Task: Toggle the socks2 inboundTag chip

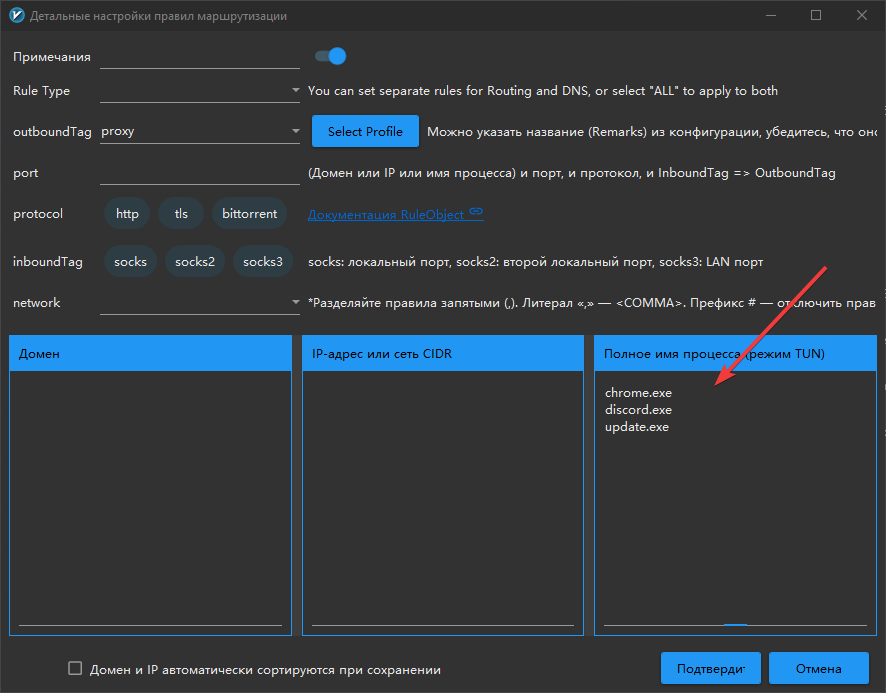Action: [195, 262]
